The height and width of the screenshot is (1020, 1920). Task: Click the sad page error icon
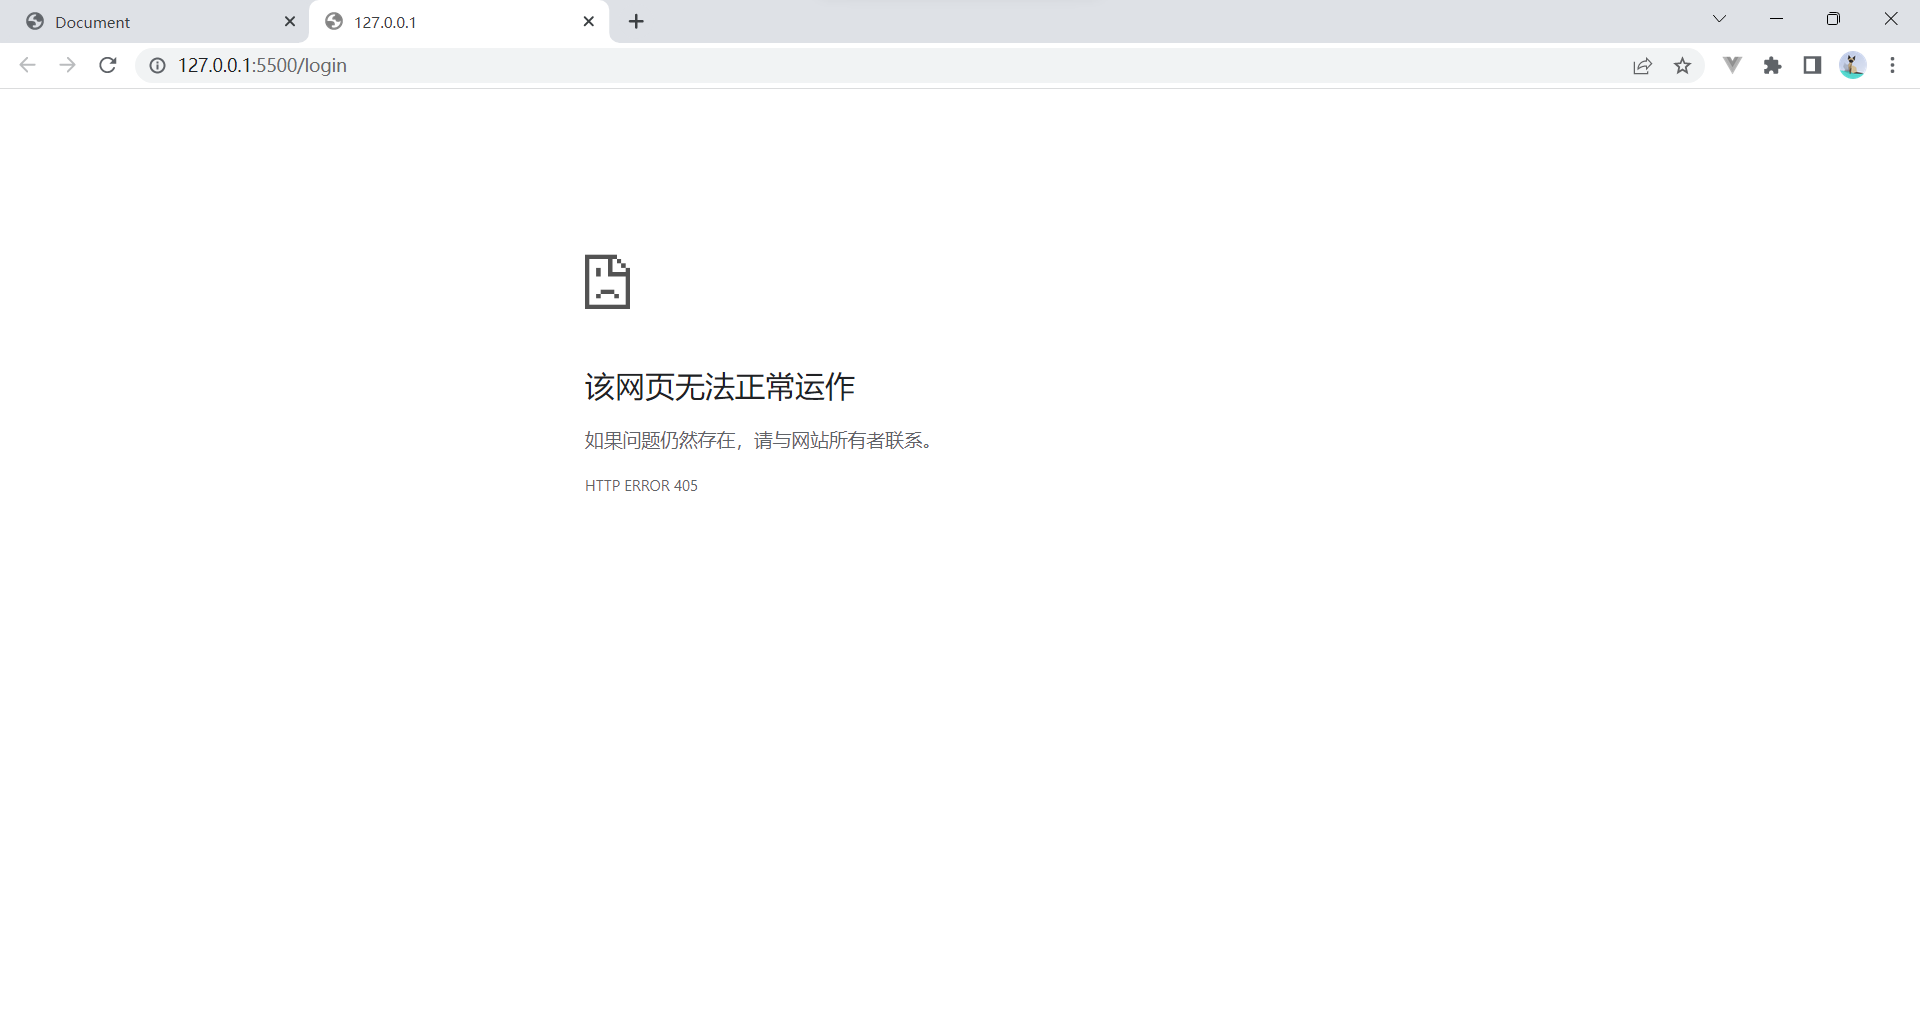606,282
